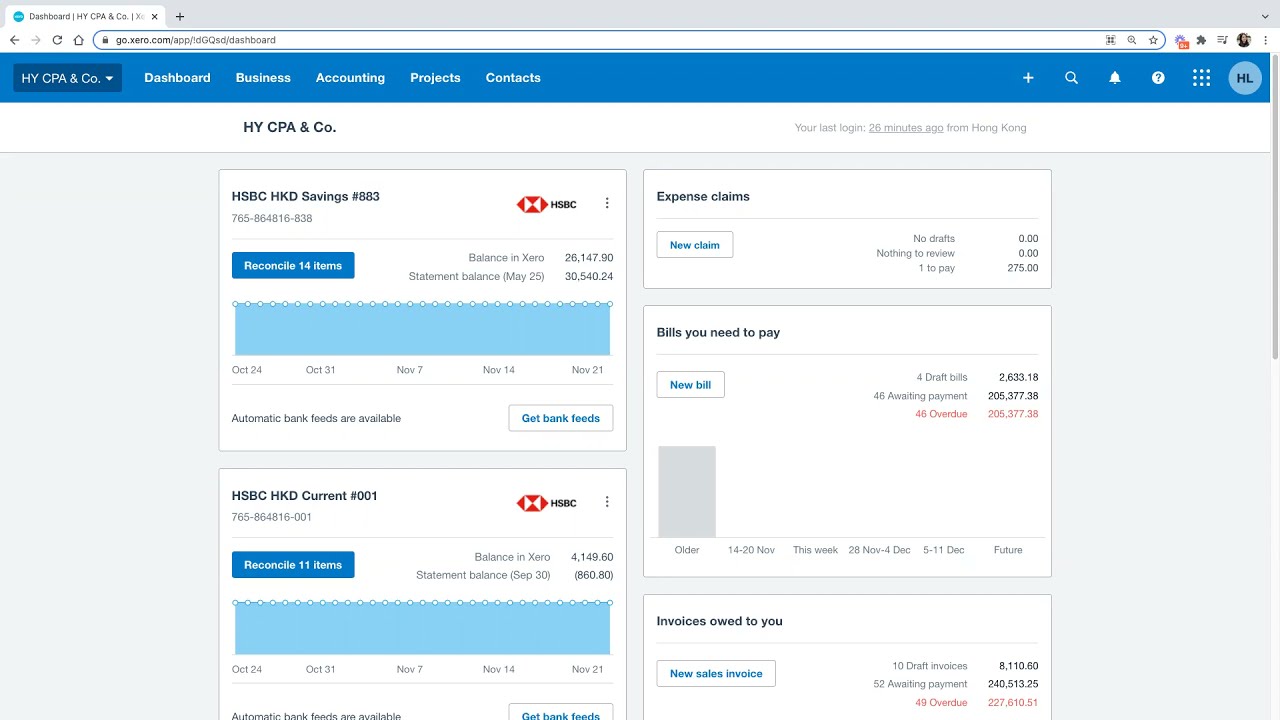Click the Older bar in the bills chart
1280x720 pixels.
(x=687, y=492)
